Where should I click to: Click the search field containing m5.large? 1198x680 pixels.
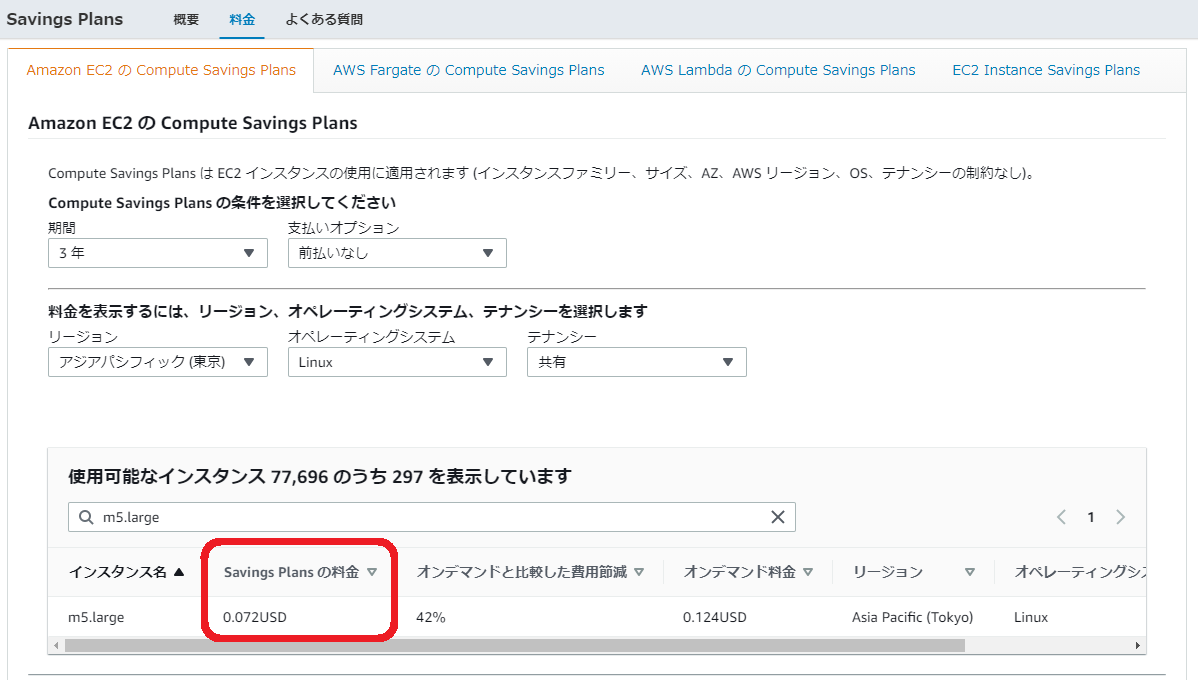point(432,517)
